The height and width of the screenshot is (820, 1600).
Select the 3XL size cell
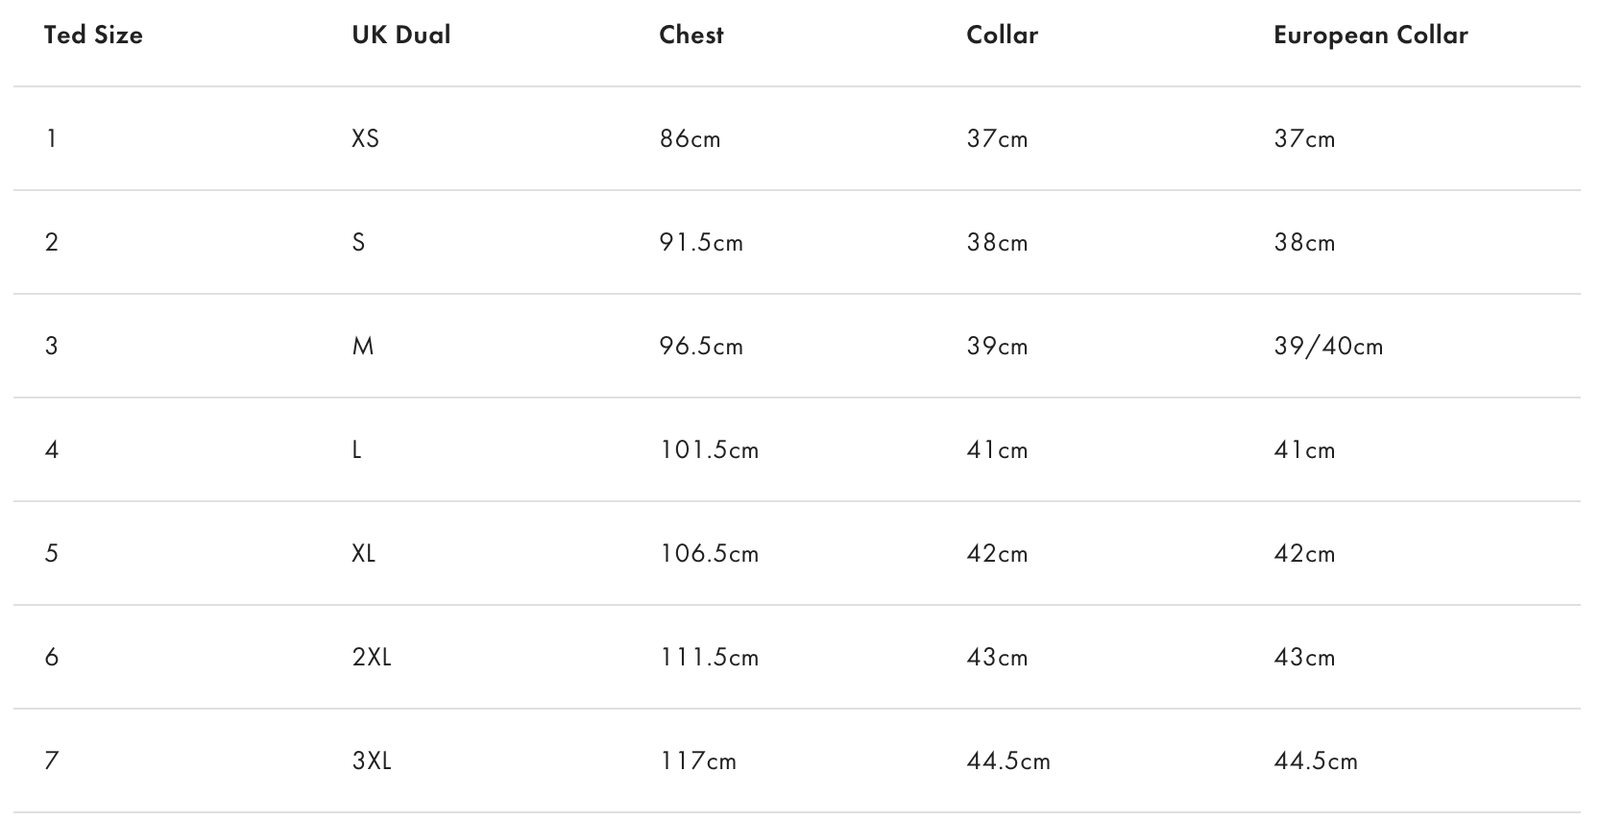point(371,761)
